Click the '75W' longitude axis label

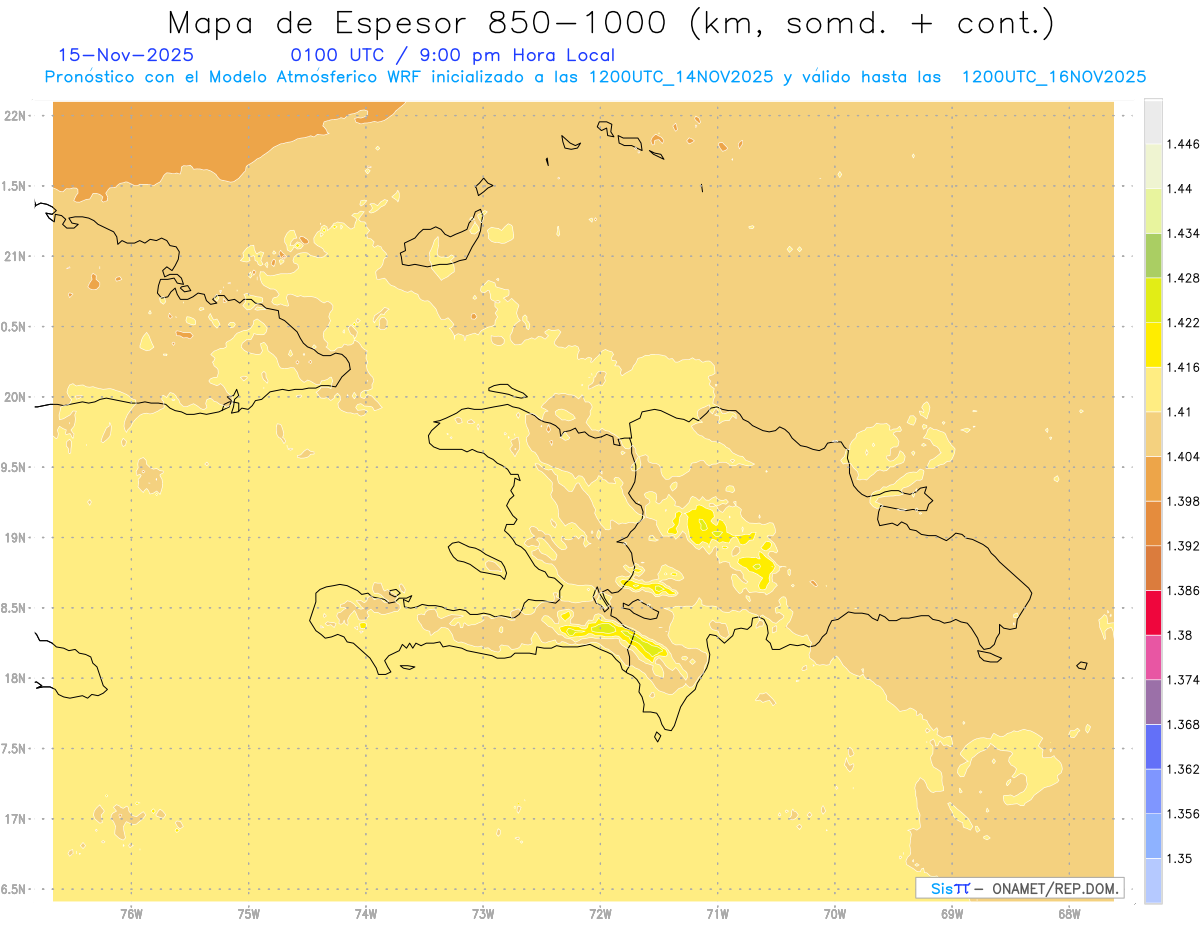[249, 914]
